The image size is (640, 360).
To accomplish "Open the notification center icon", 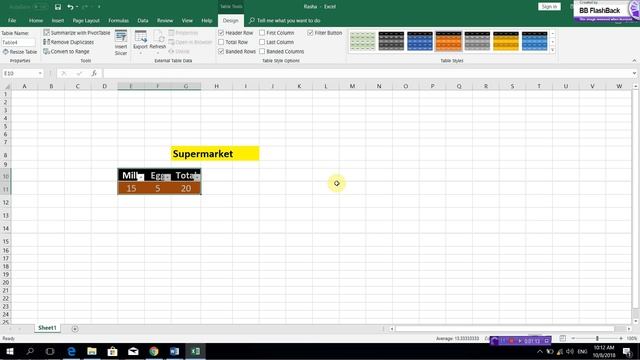I will tap(628, 351).
